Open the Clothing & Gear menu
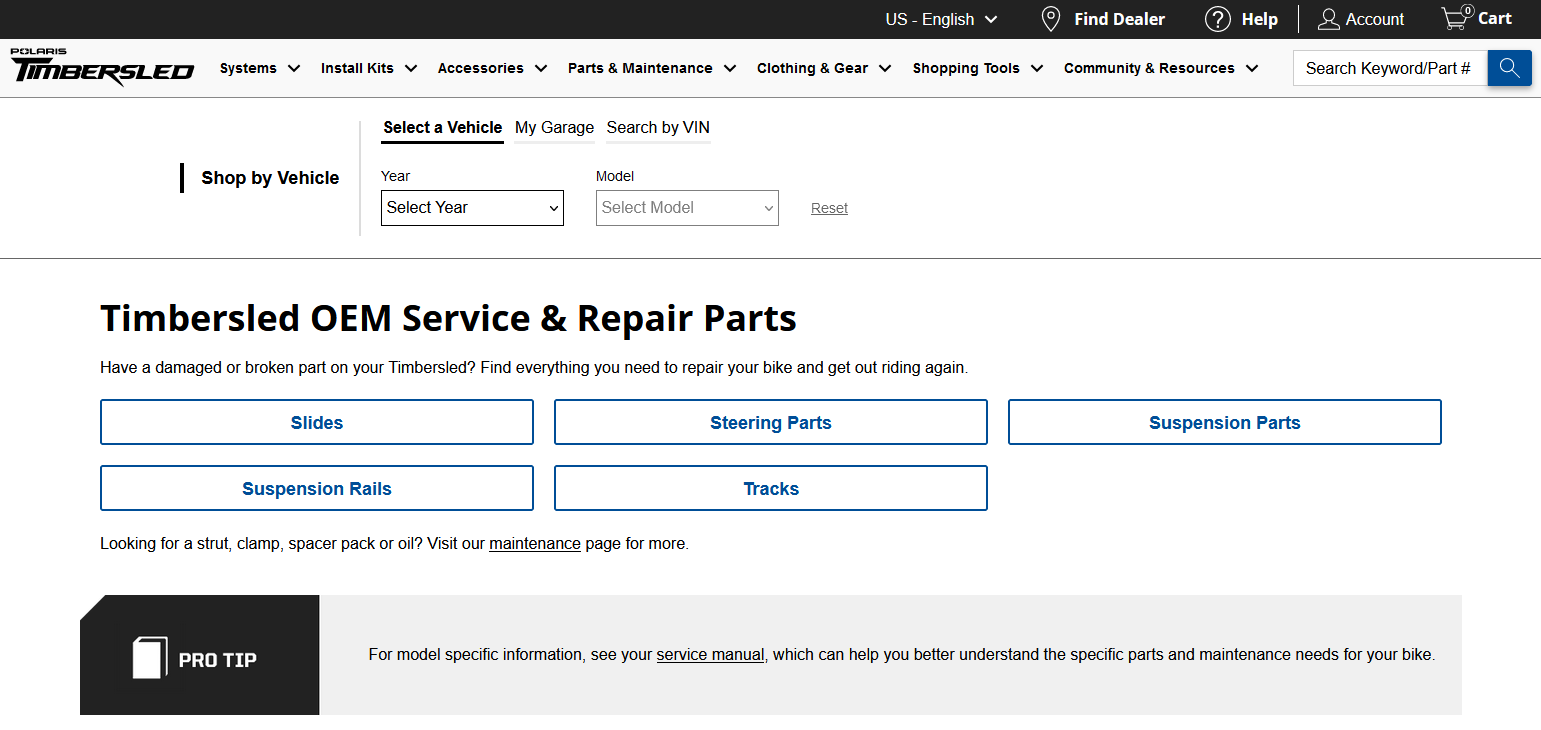This screenshot has height=730, width=1541. coord(823,68)
